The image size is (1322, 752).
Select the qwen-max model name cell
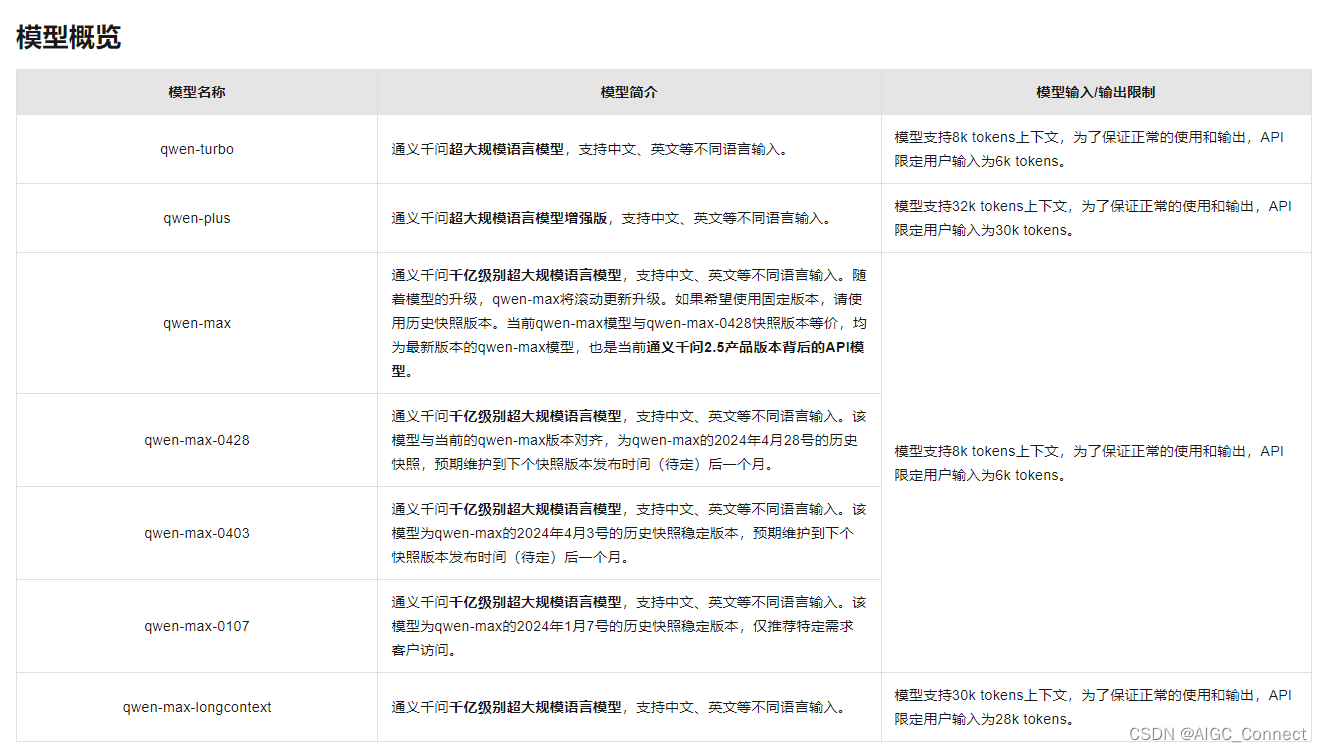[197, 323]
